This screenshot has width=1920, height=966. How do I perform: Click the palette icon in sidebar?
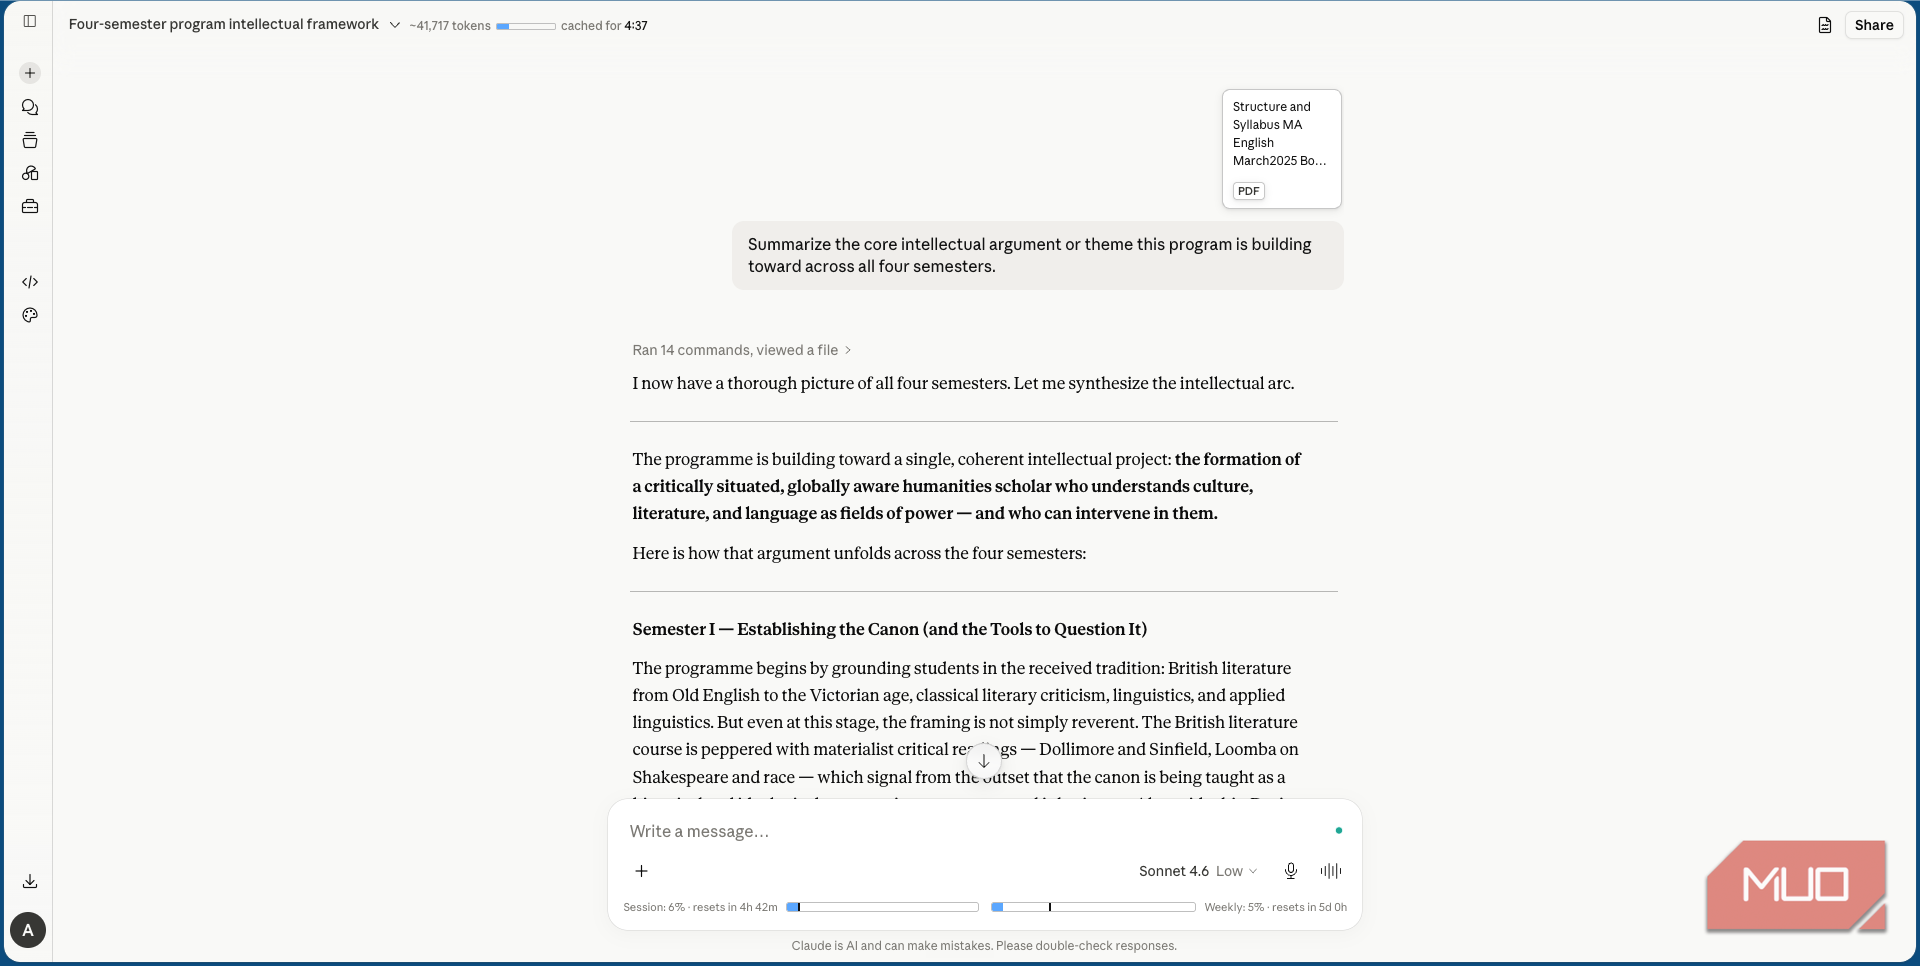point(30,315)
